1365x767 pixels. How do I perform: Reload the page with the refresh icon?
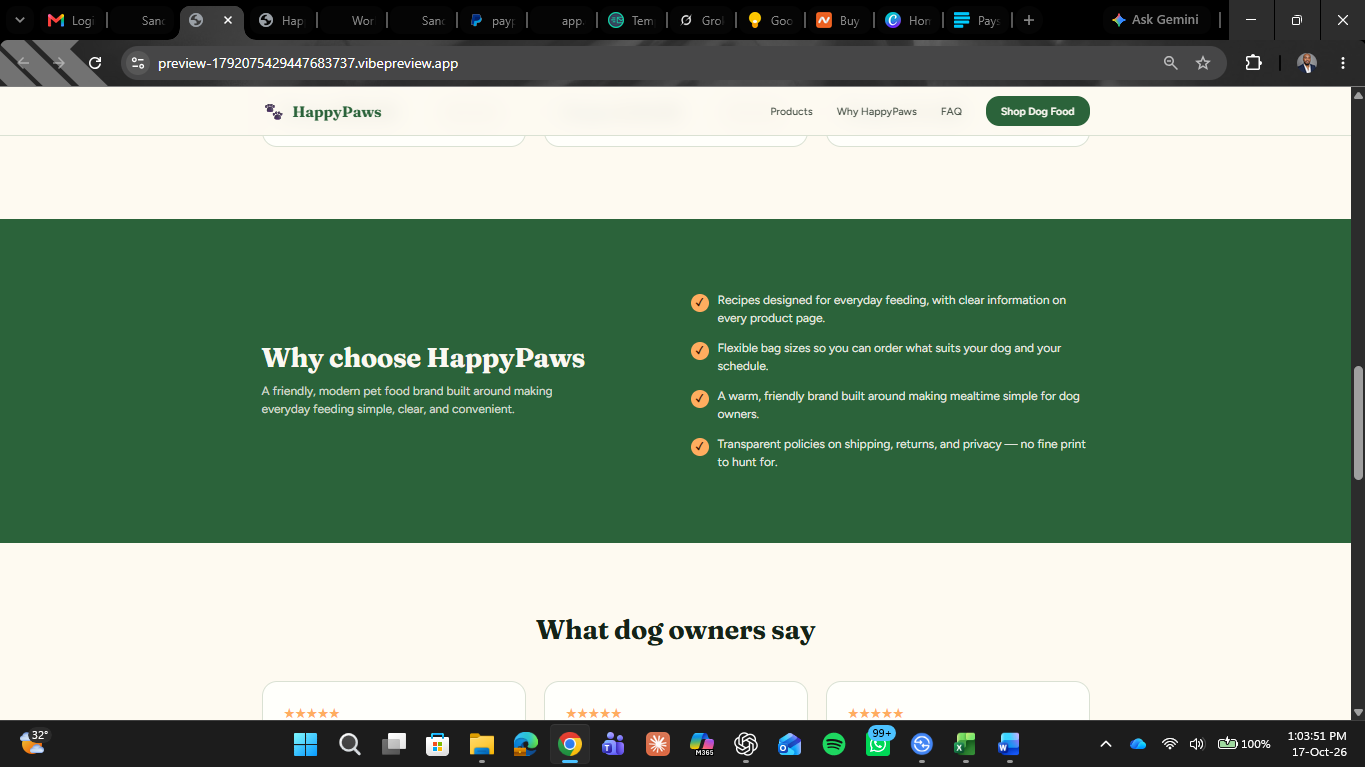click(95, 63)
